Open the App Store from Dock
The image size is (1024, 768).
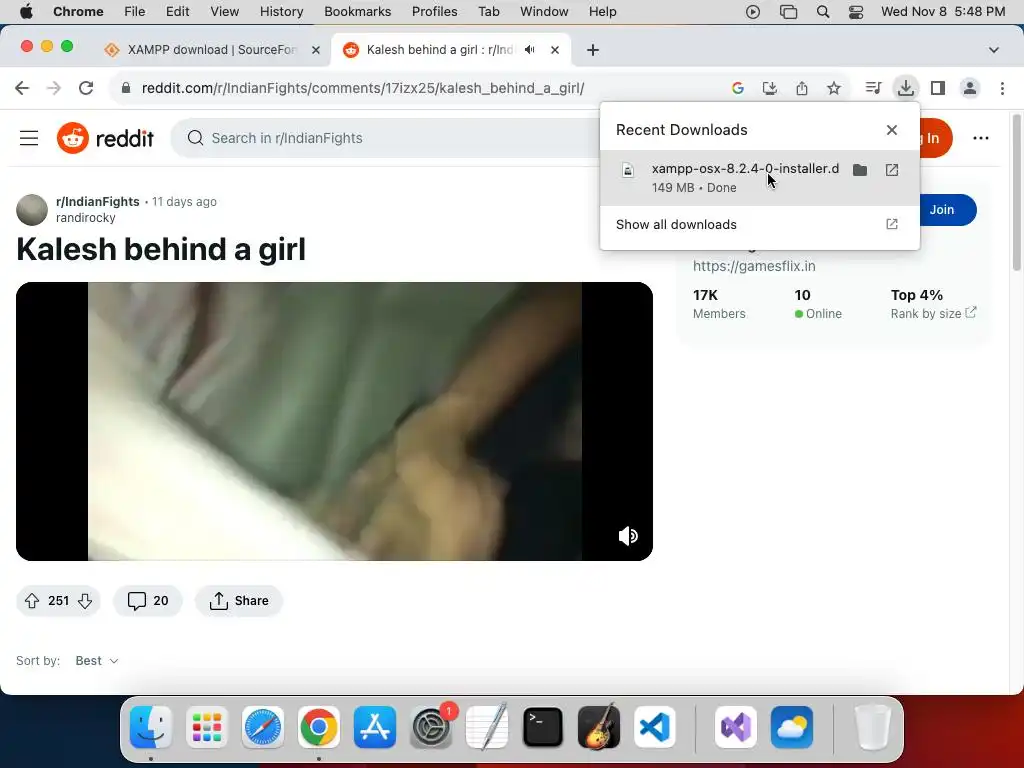(x=375, y=727)
